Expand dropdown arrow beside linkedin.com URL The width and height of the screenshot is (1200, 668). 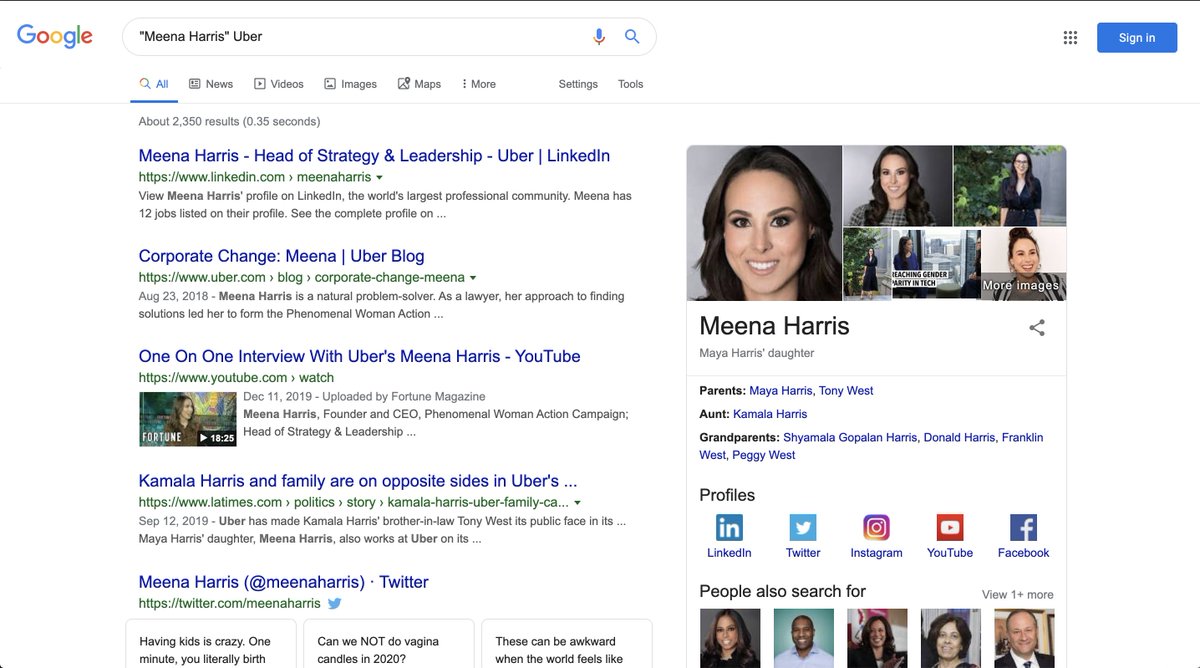380,178
